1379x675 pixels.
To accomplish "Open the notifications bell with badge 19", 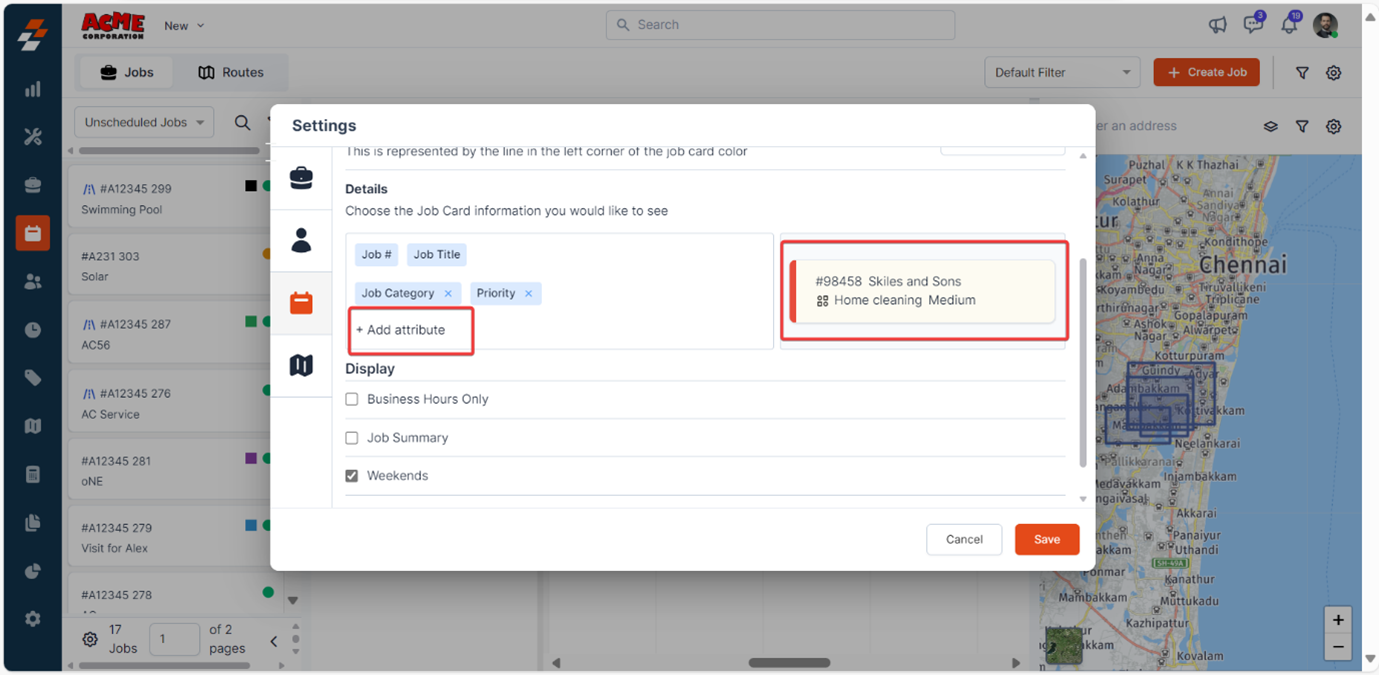I will tap(1289, 25).
